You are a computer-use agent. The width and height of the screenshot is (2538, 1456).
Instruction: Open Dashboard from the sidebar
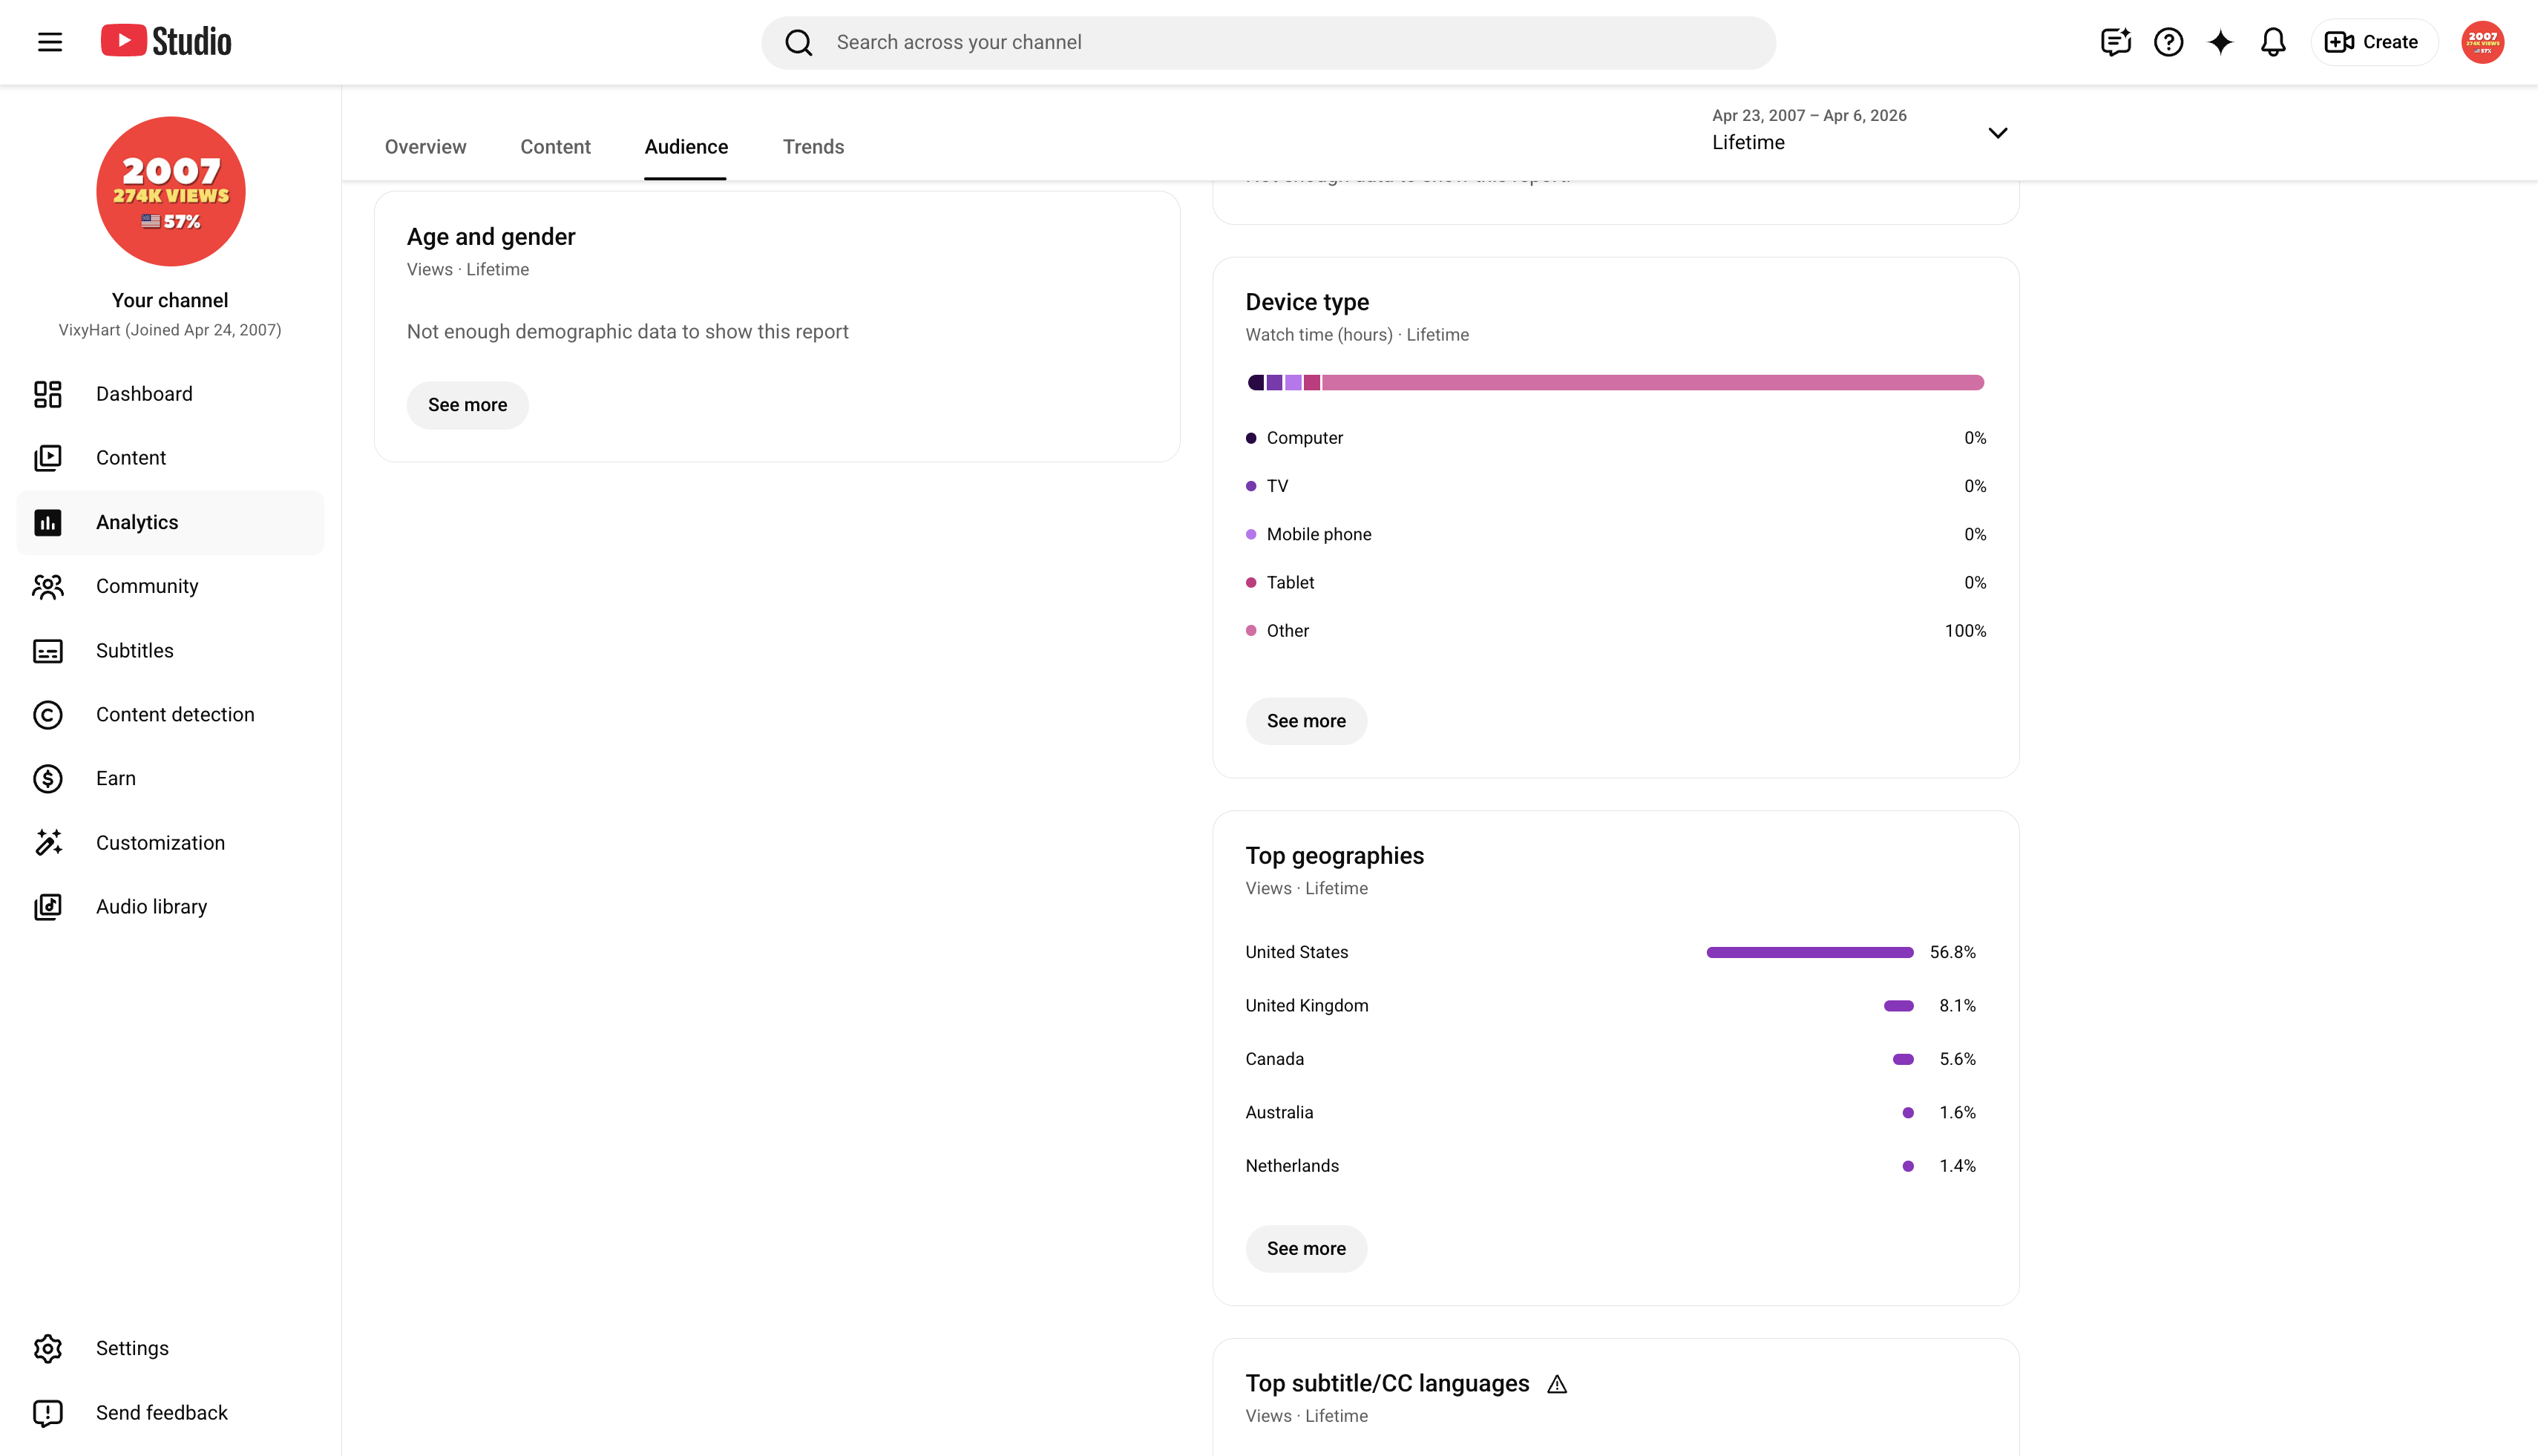click(170, 394)
